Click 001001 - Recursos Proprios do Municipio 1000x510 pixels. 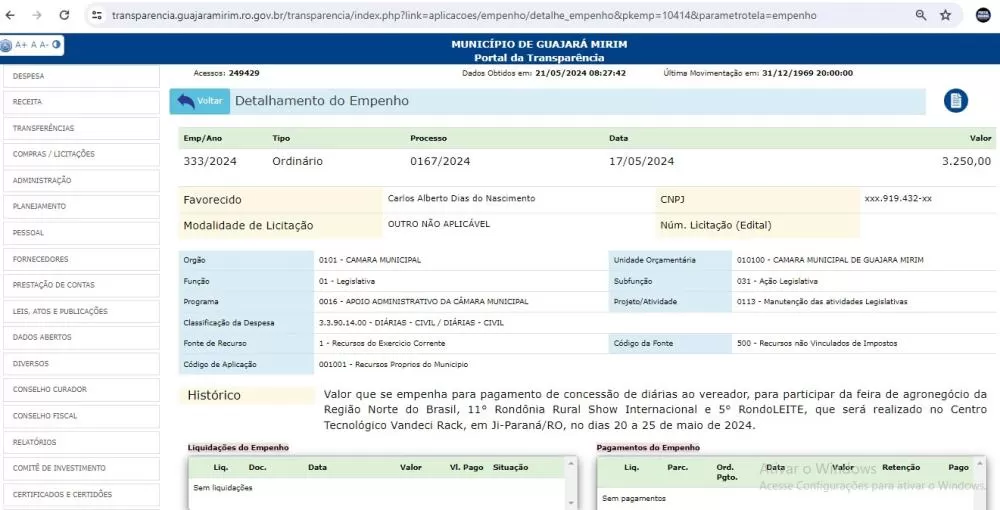pyautogui.click(x=393, y=365)
